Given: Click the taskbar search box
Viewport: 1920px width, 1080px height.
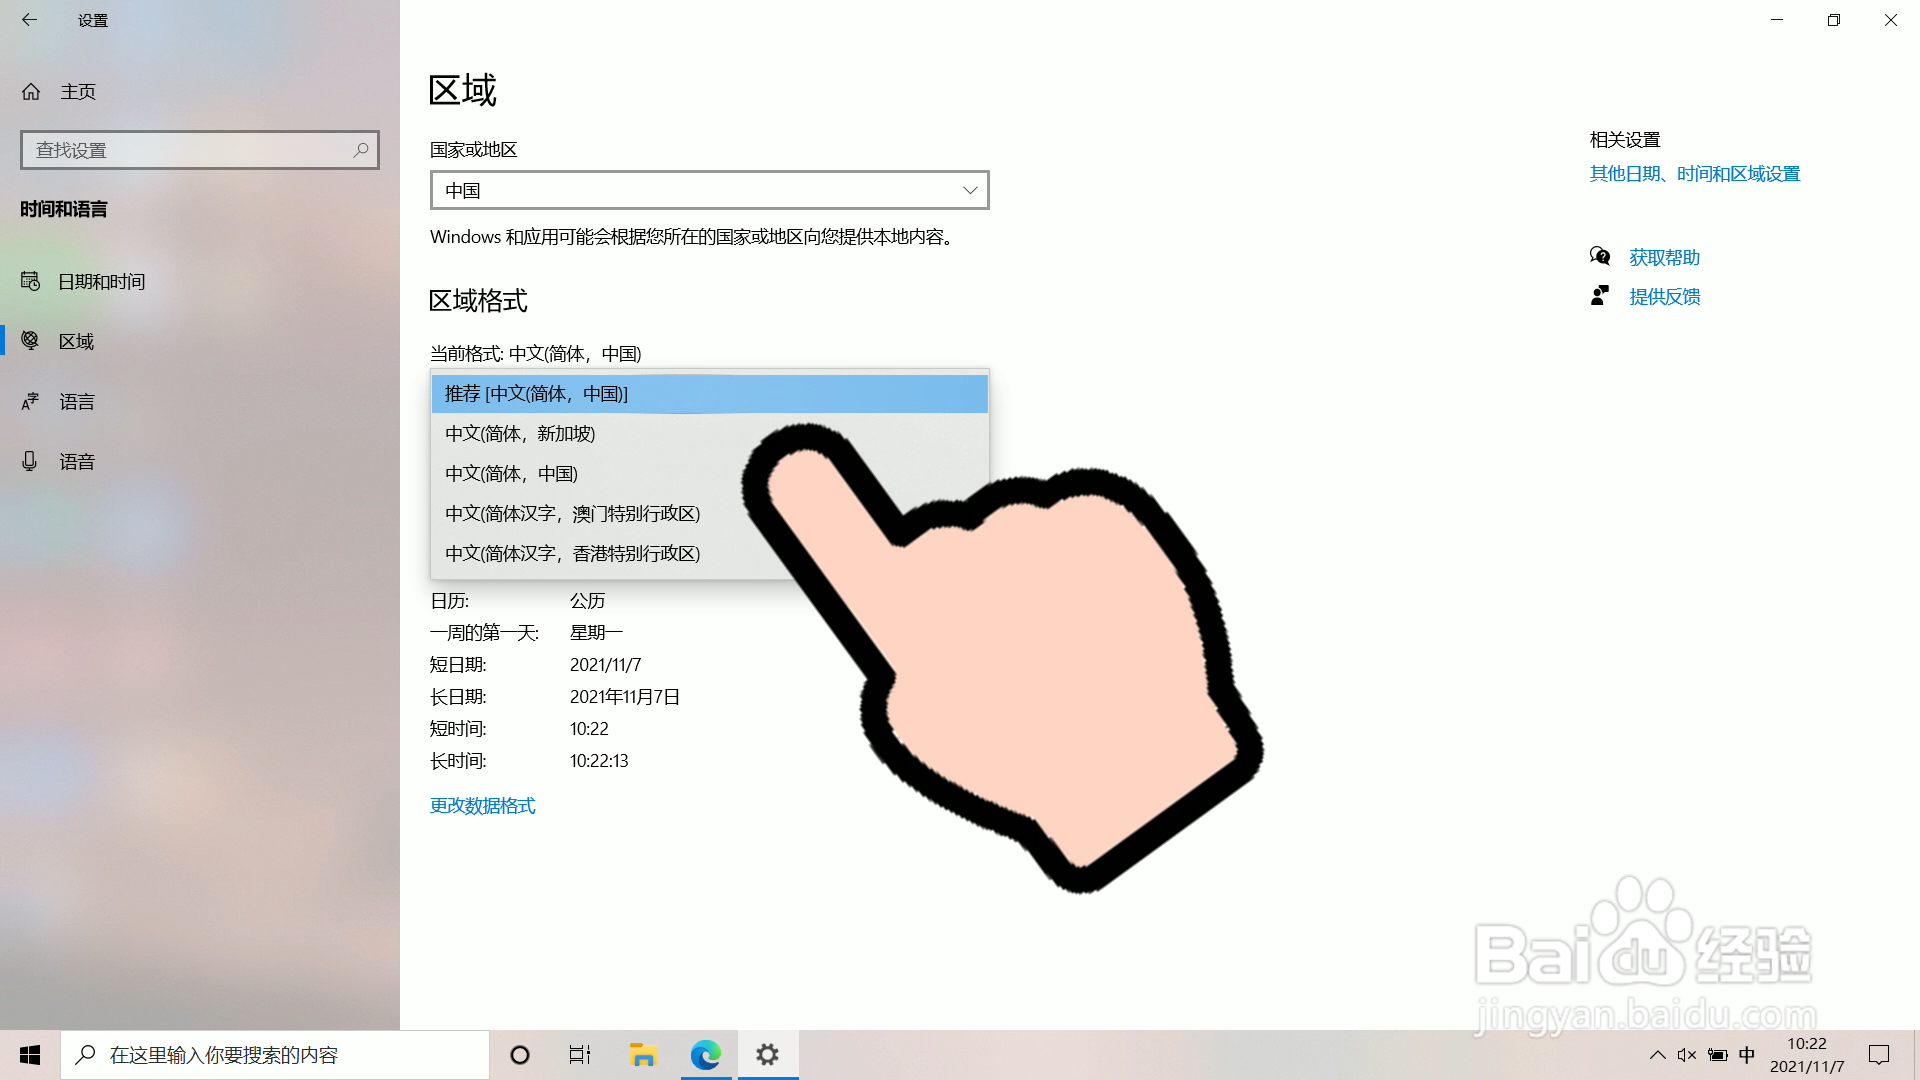Looking at the screenshot, I should 275,1055.
